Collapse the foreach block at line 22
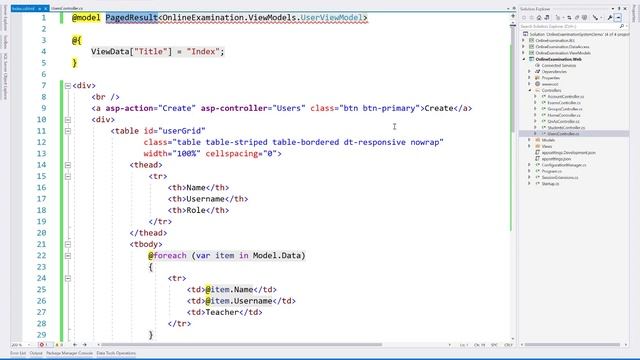Screen dimensions: 640x360 click(68, 256)
